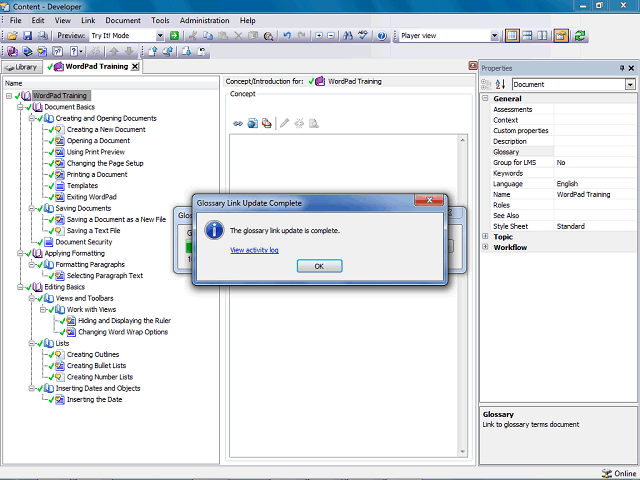Click the Save All icon
Image resolution: width=640 pixels, height=480 pixels.
pos(42,36)
